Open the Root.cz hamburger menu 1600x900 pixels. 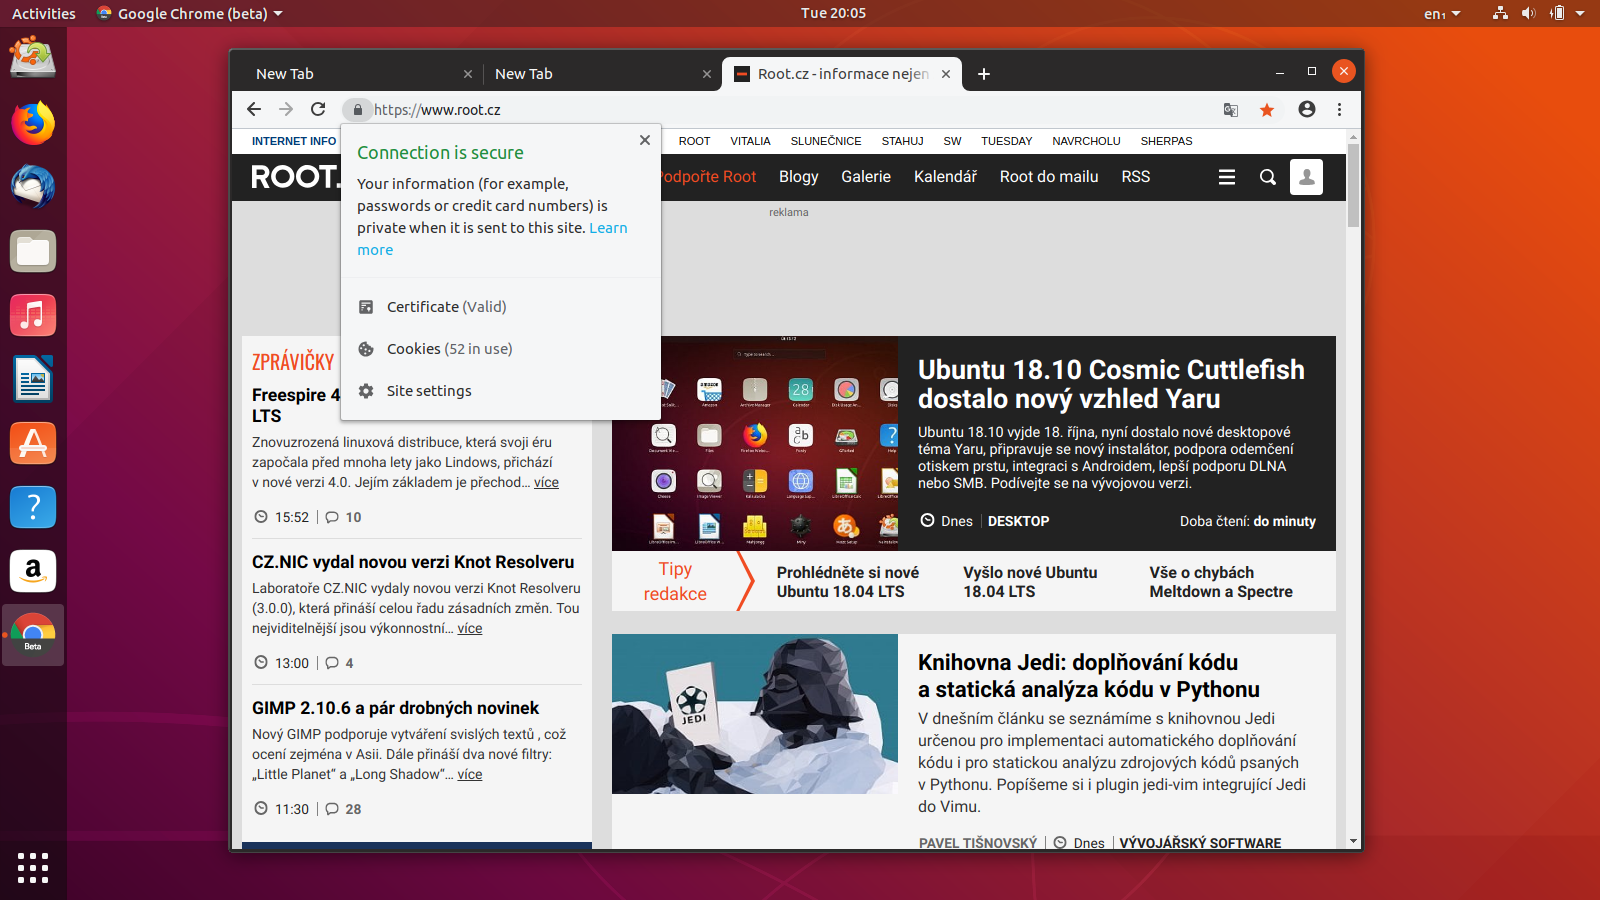[1227, 176]
